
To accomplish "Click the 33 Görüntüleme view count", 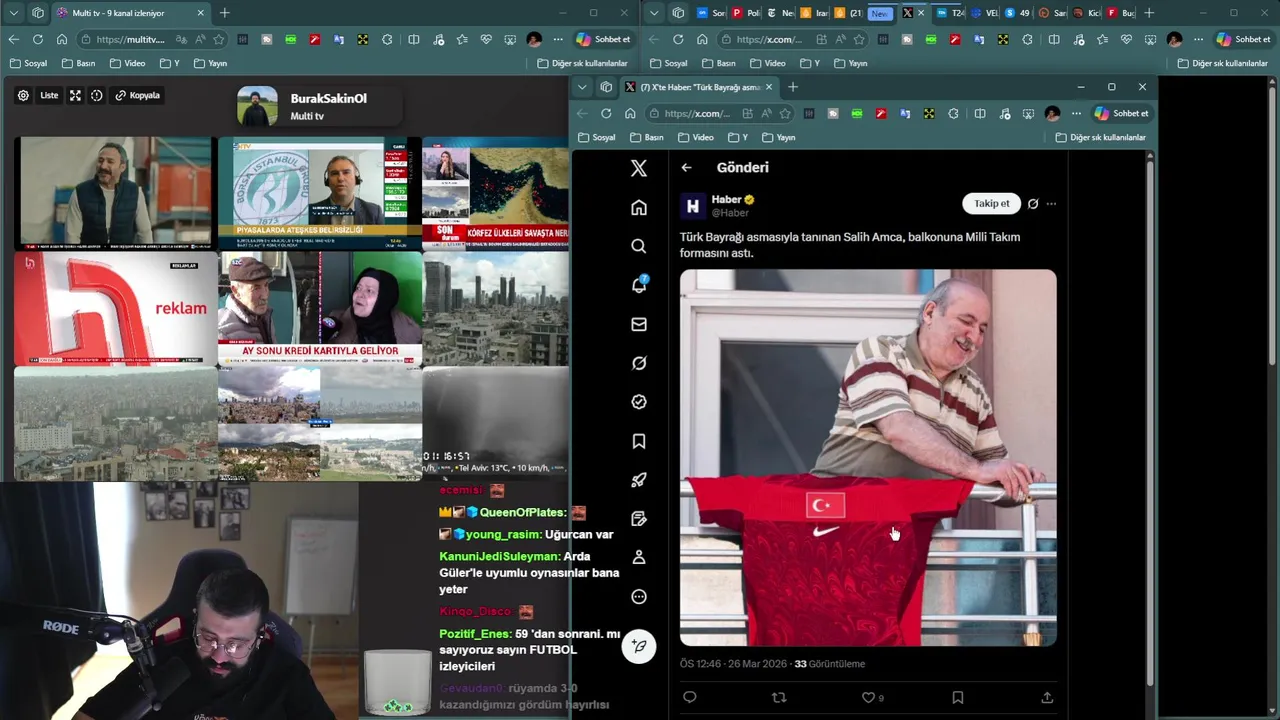I will tap(829, 664).
